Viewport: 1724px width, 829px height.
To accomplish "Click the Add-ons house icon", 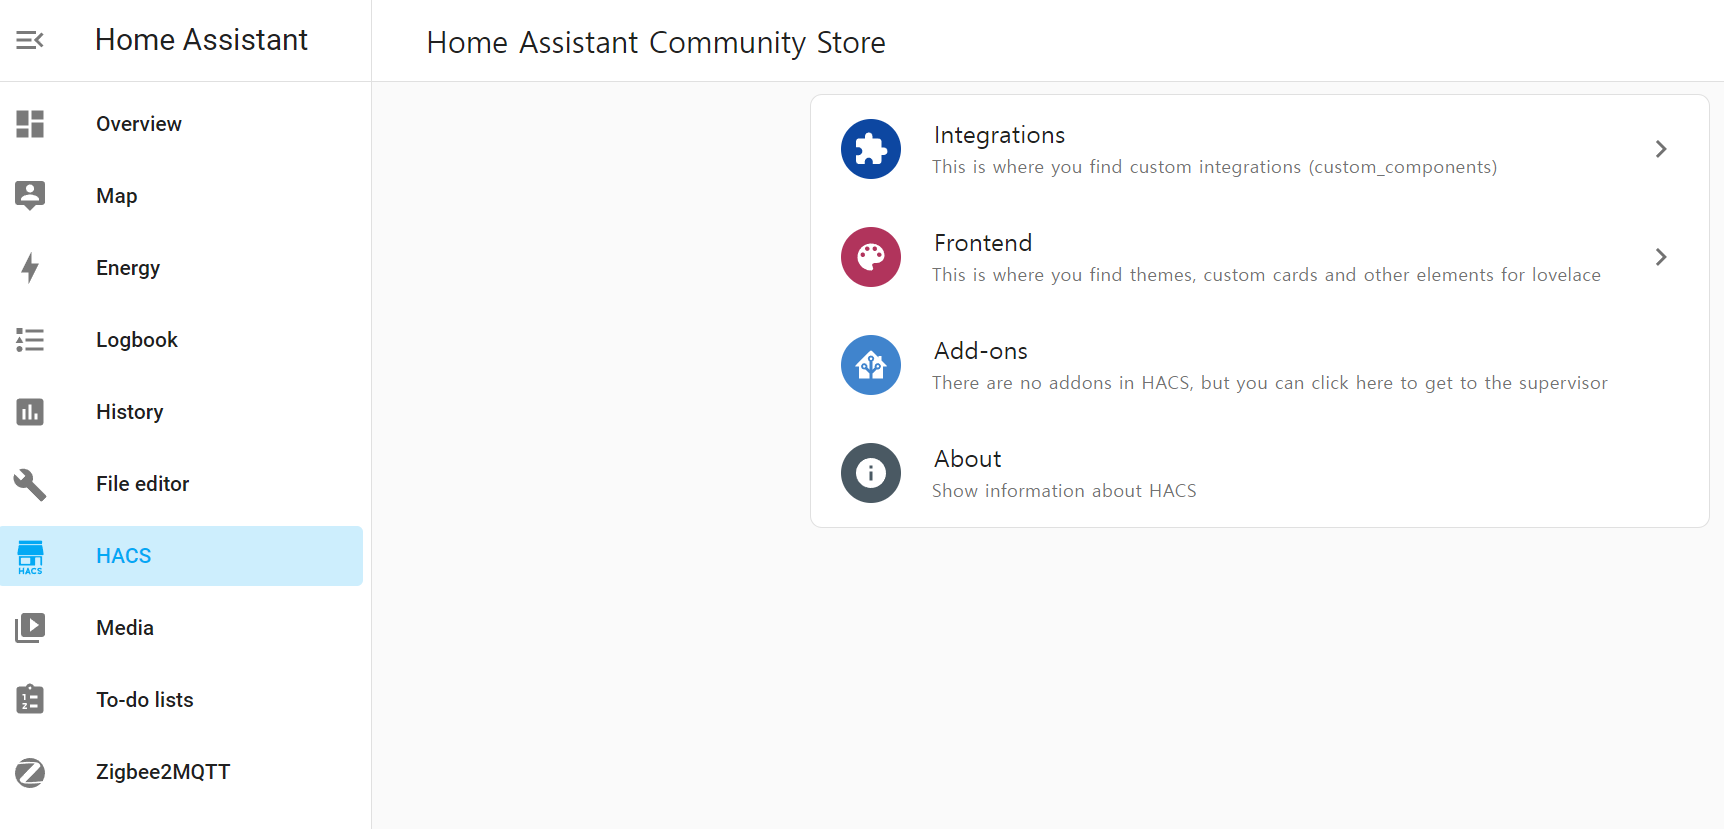I will (871, 365).
